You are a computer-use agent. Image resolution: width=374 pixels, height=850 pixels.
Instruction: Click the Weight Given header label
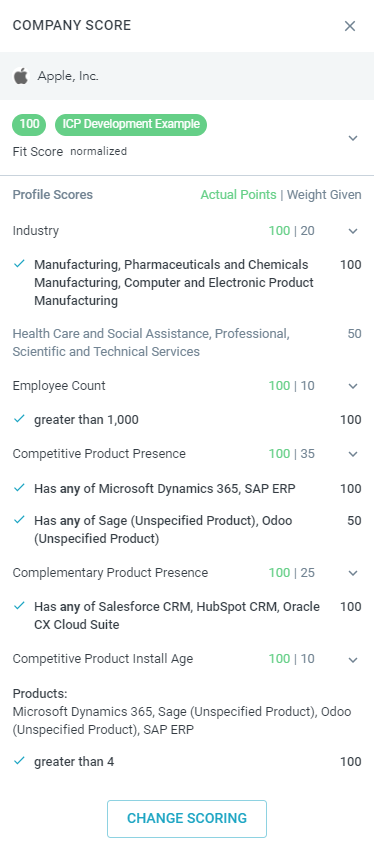coord(324,195)
